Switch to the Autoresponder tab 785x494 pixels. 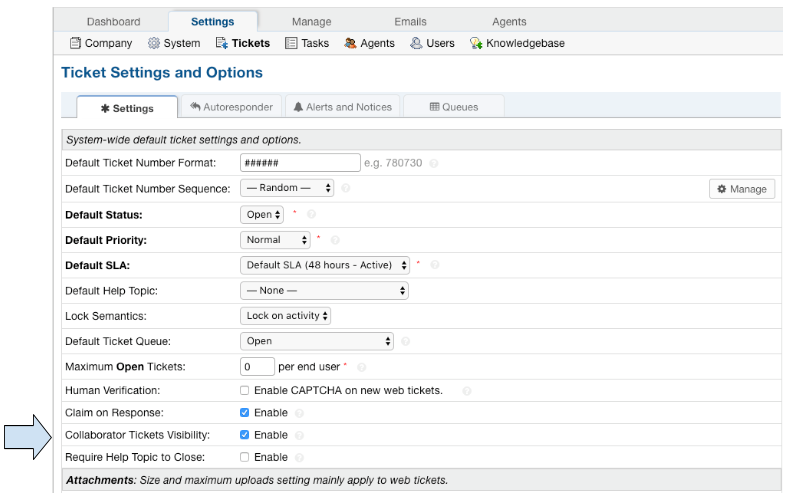pos(233,107)
